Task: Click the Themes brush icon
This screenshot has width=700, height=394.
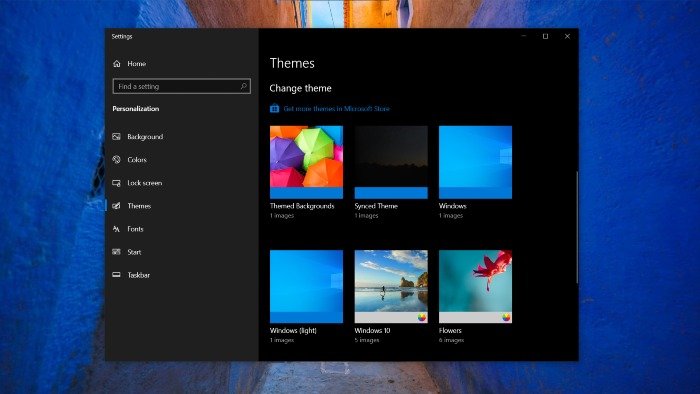Action: (x=117, y=206)
